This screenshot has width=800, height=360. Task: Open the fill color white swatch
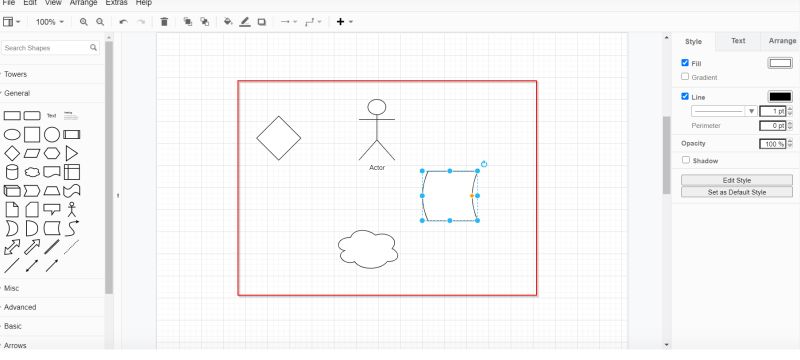pos(780,63)
